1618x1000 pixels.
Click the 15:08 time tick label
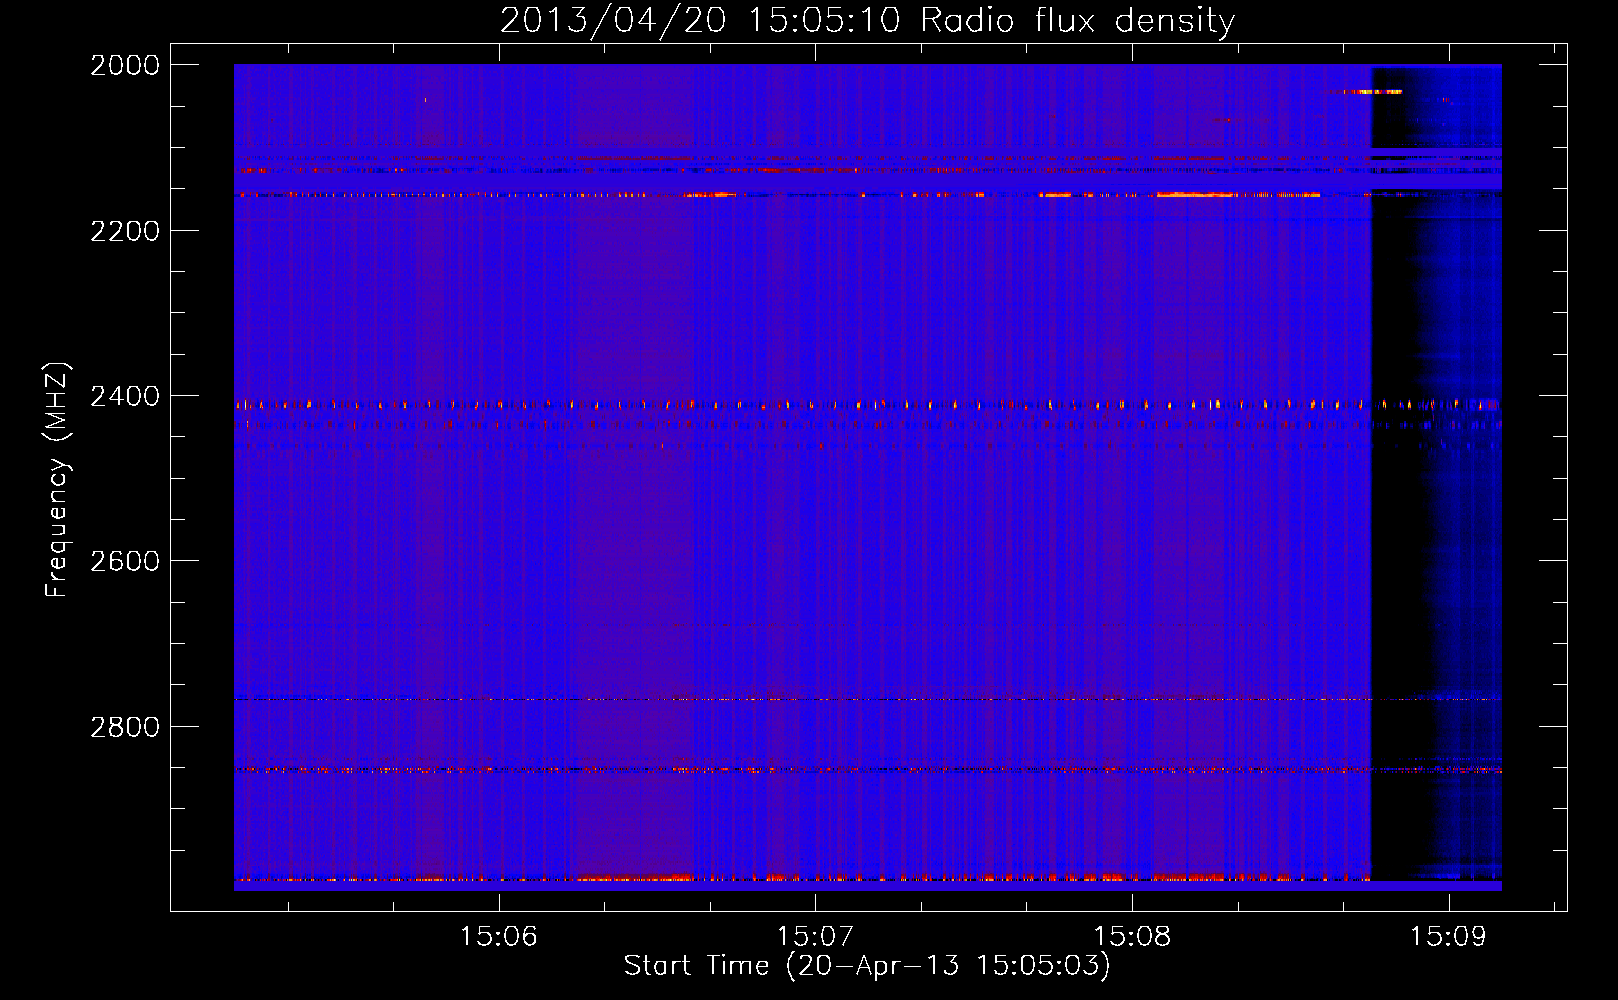coord(1132,937)
